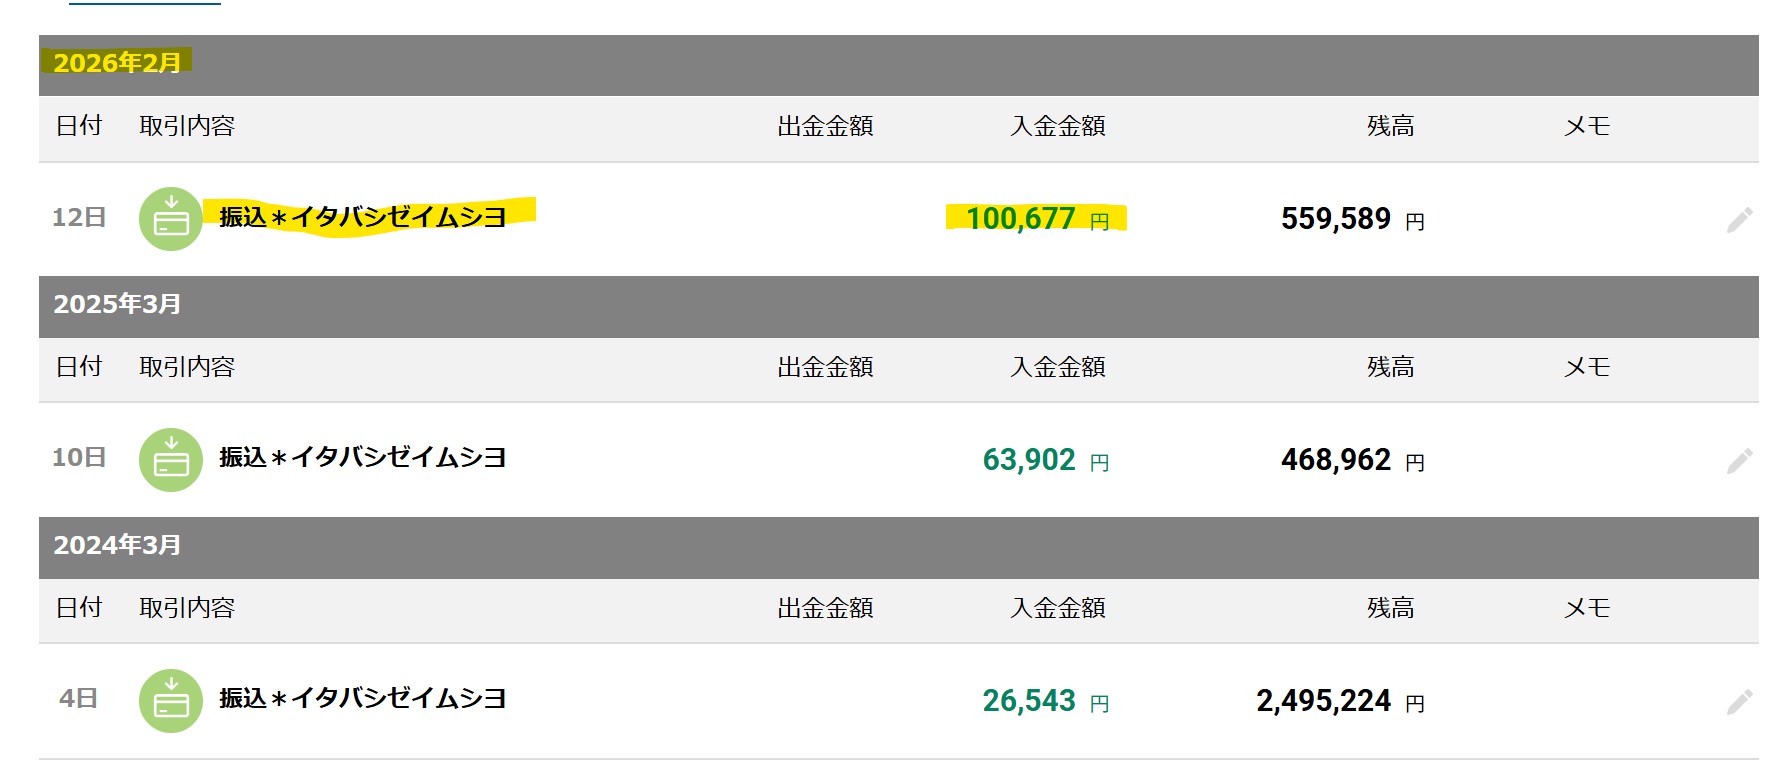This screenshot has width=1786, height=780.
Task: Select the 2026年2月 section header
Action: point(117,63)
